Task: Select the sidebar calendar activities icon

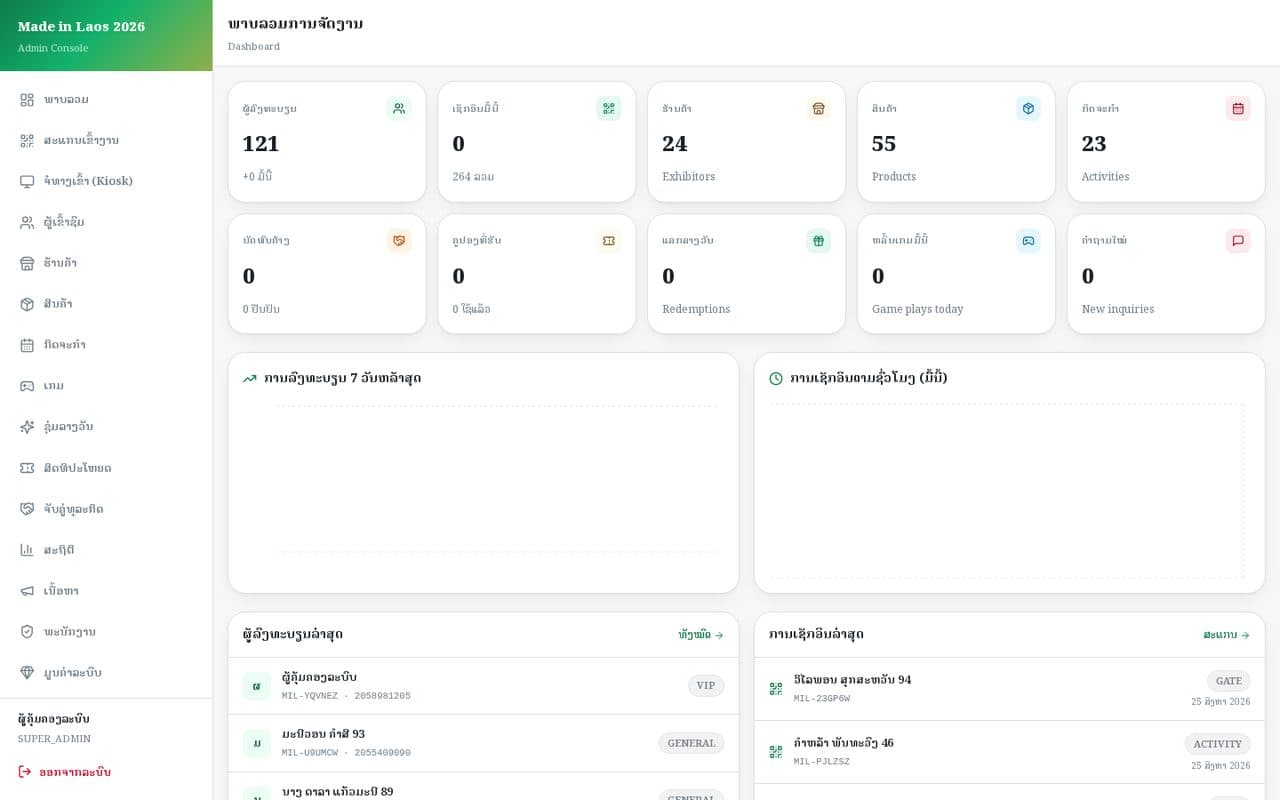Action: (x=27, y=345)
